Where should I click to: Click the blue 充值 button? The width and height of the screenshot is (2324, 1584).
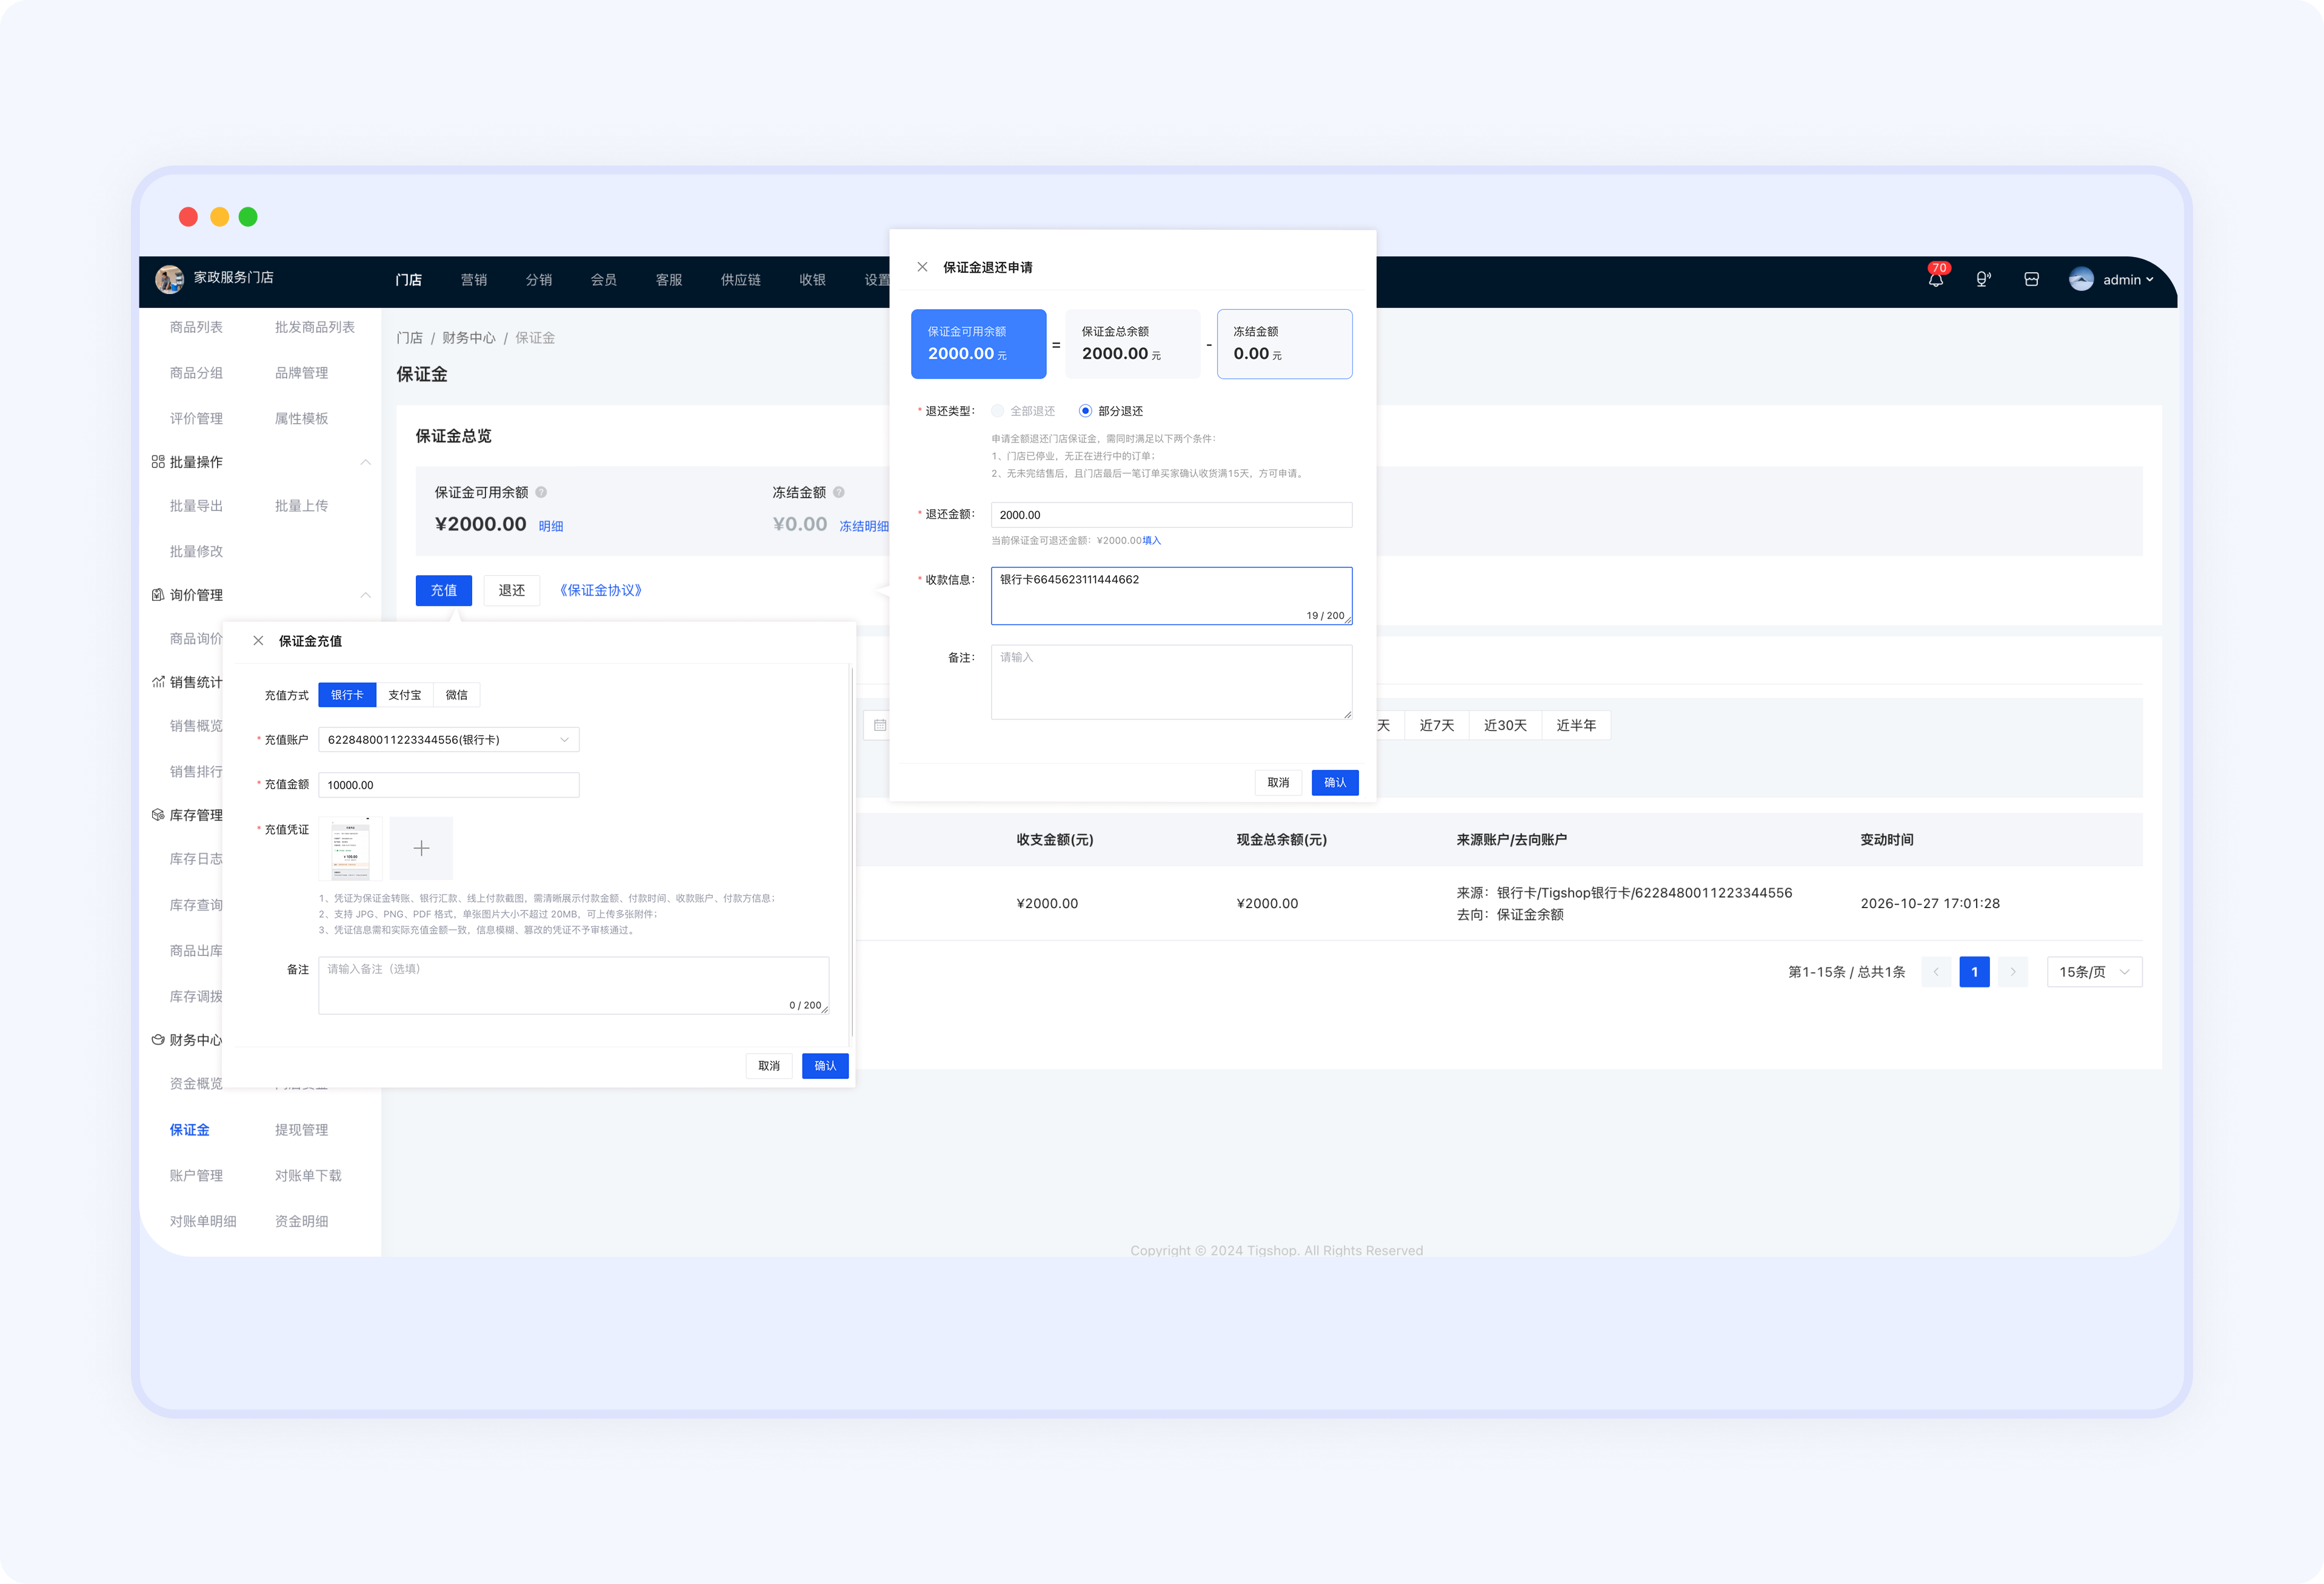[x=444, y=591]
